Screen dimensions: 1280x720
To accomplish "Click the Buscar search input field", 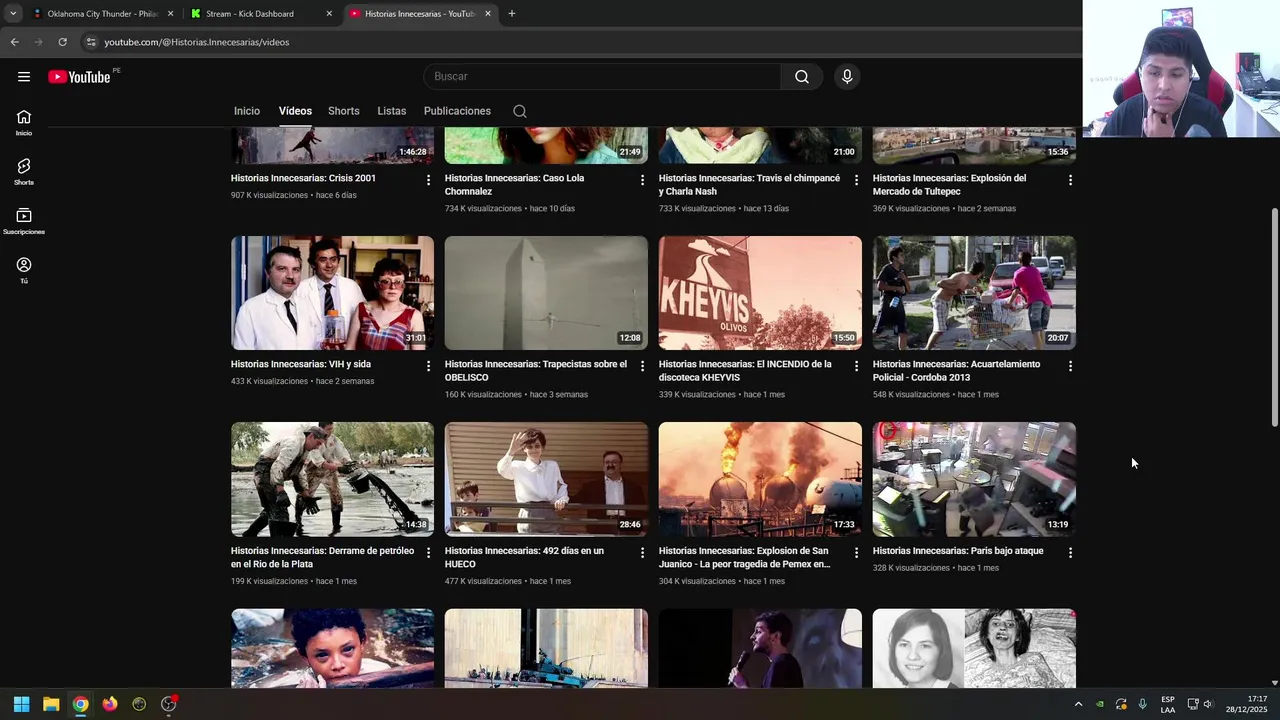I will (x=602, y=77).
